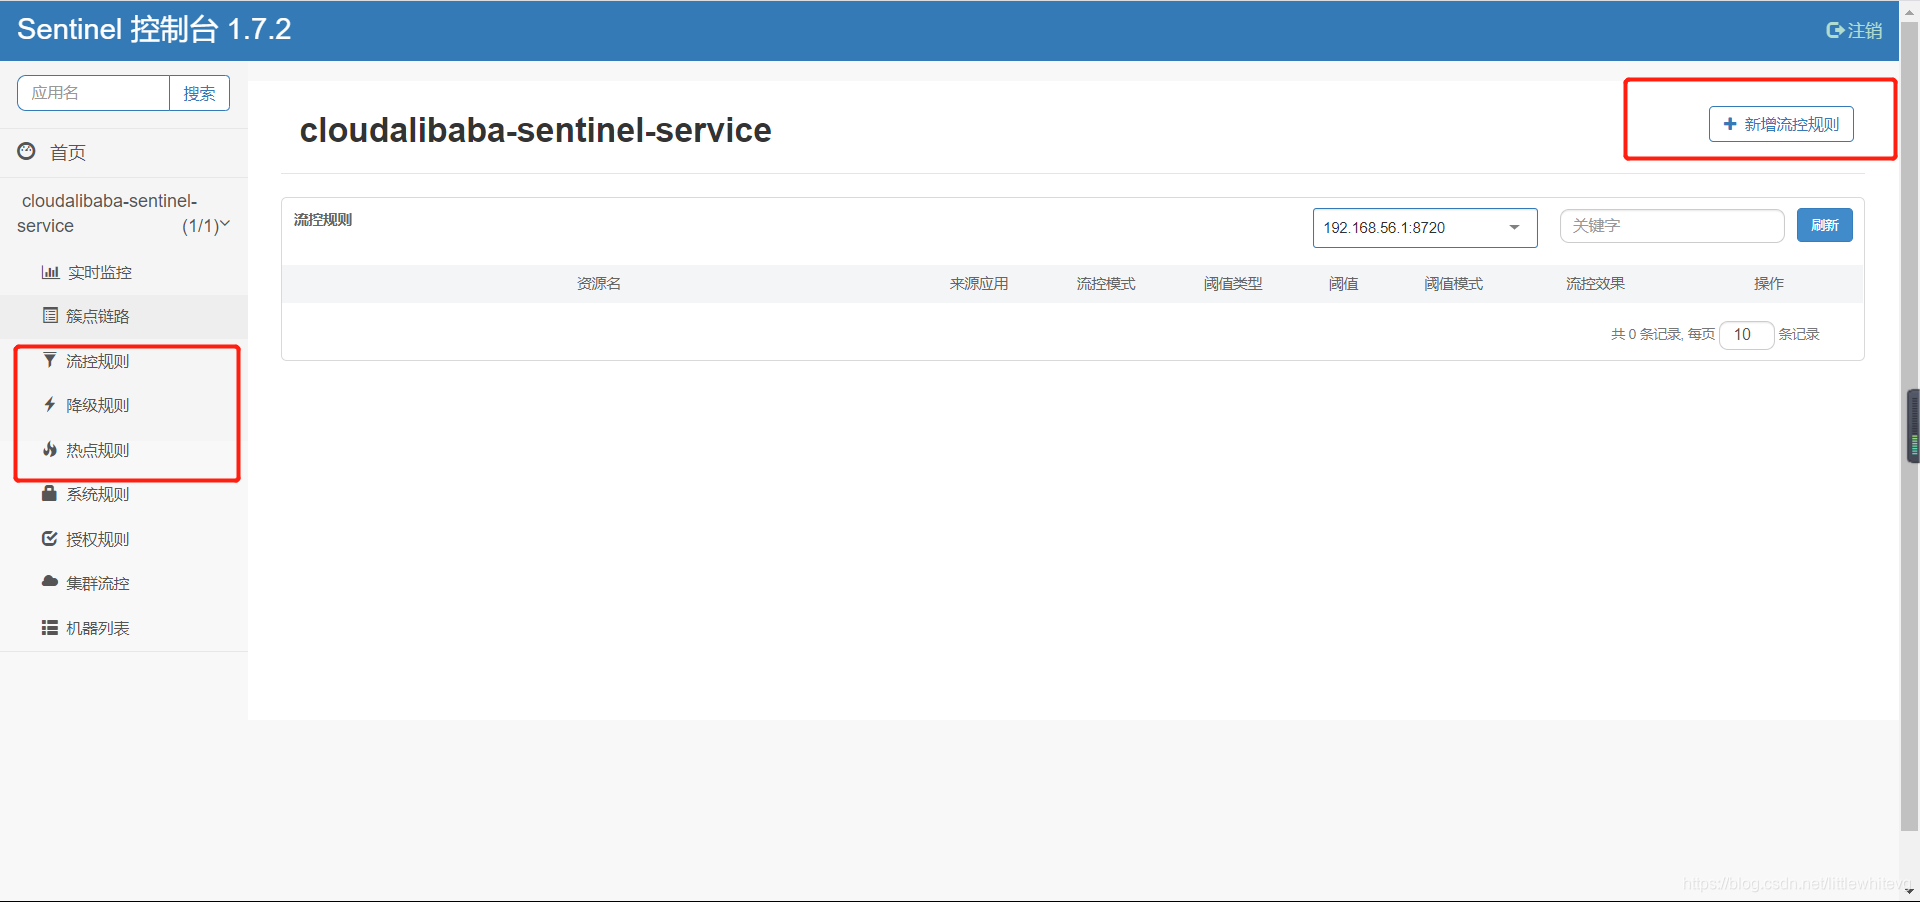Click 注销 logout link
The width and height of the screenshot is (1920, 902).
[1854, 30]
